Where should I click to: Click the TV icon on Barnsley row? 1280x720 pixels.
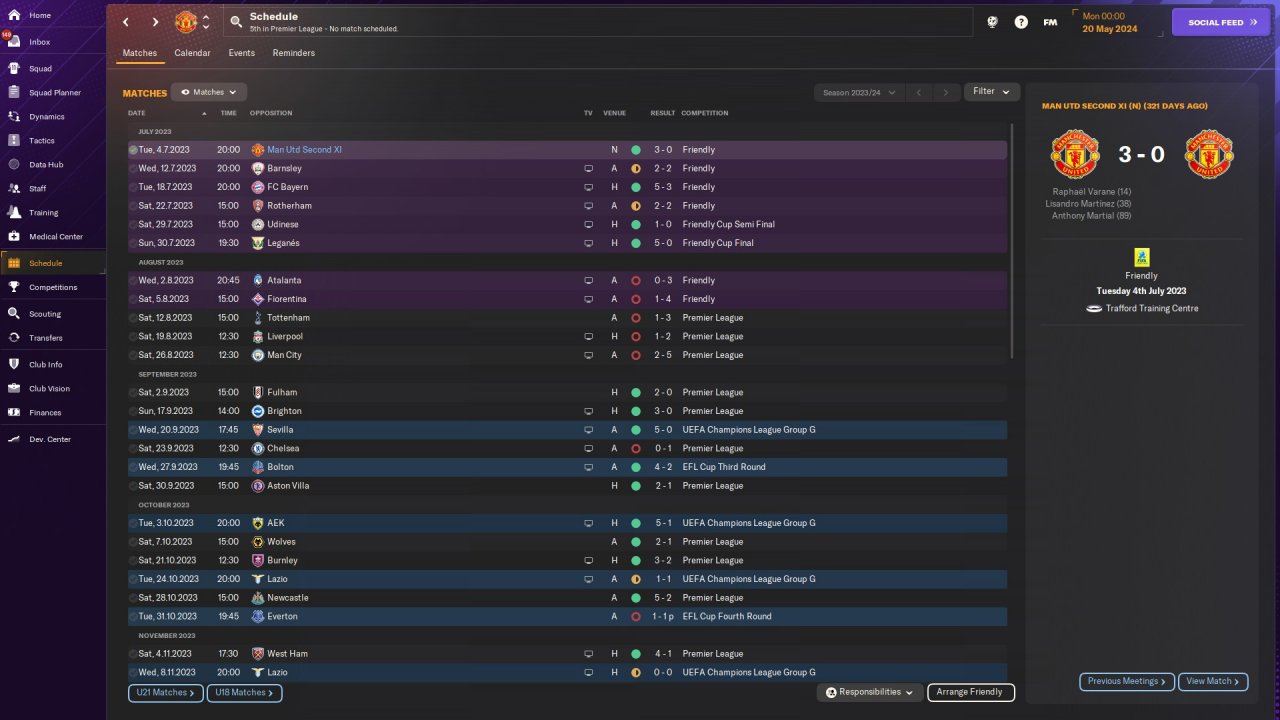point(589,169)
